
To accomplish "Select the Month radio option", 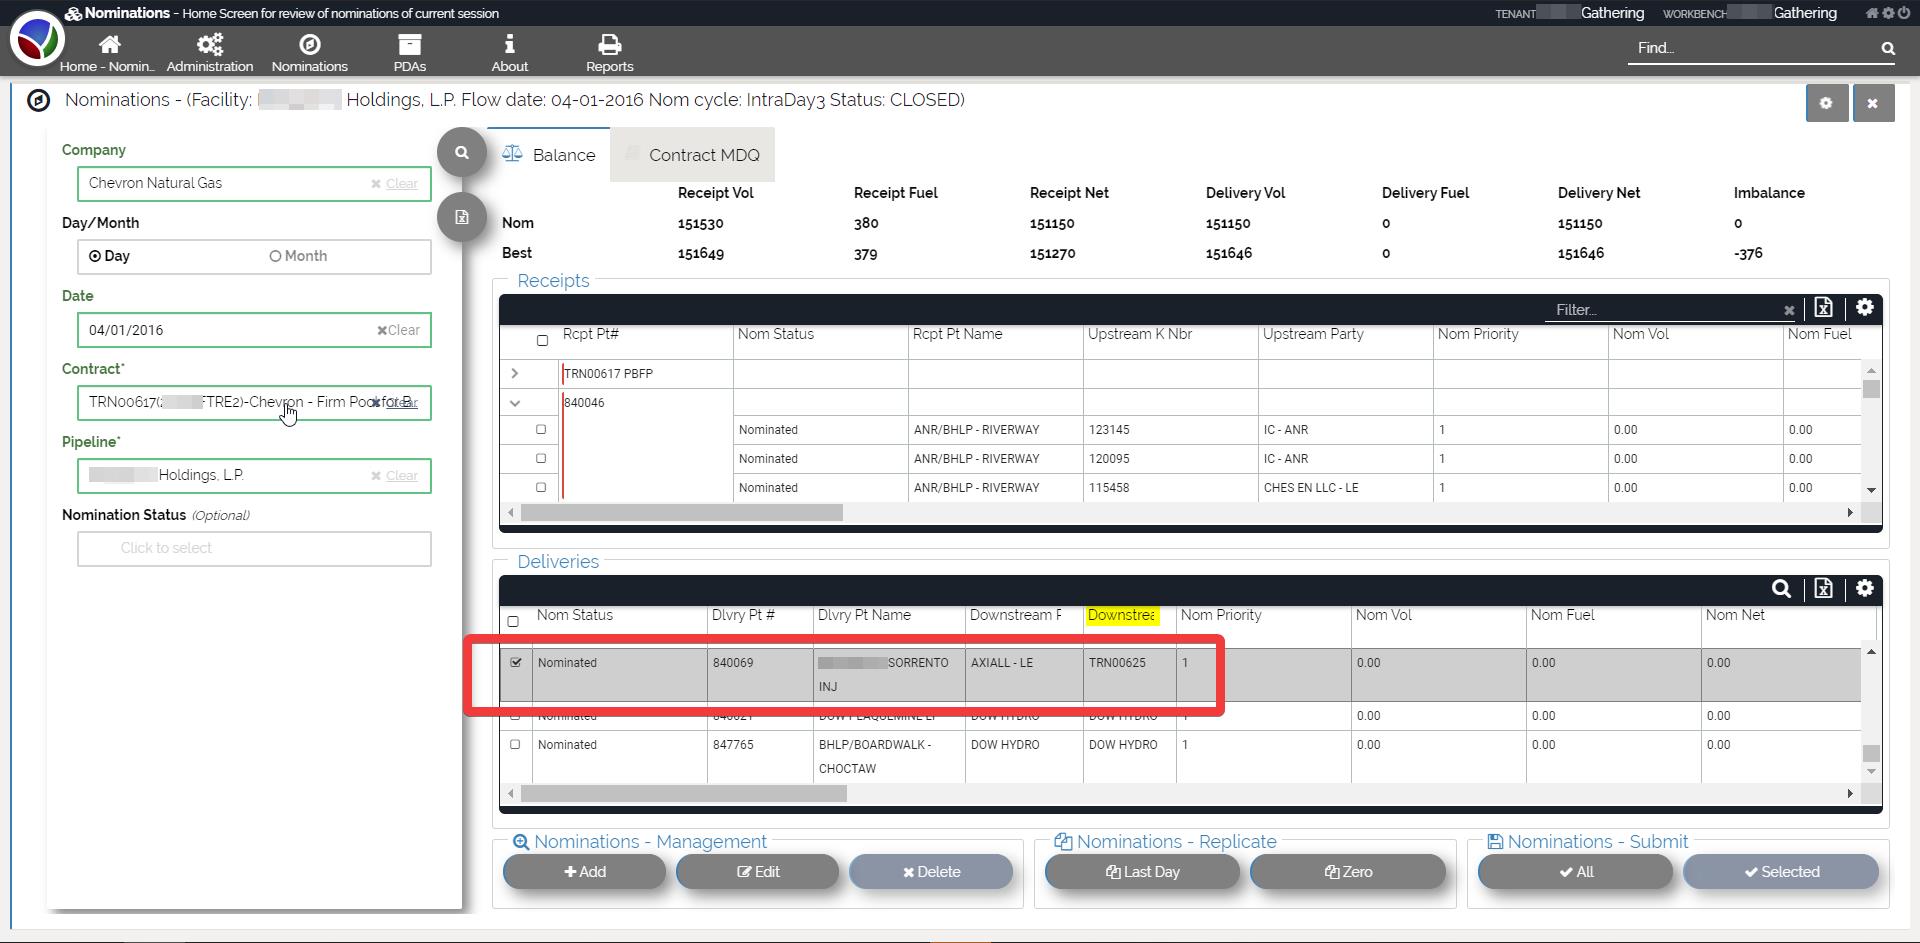I will point(276,256).
